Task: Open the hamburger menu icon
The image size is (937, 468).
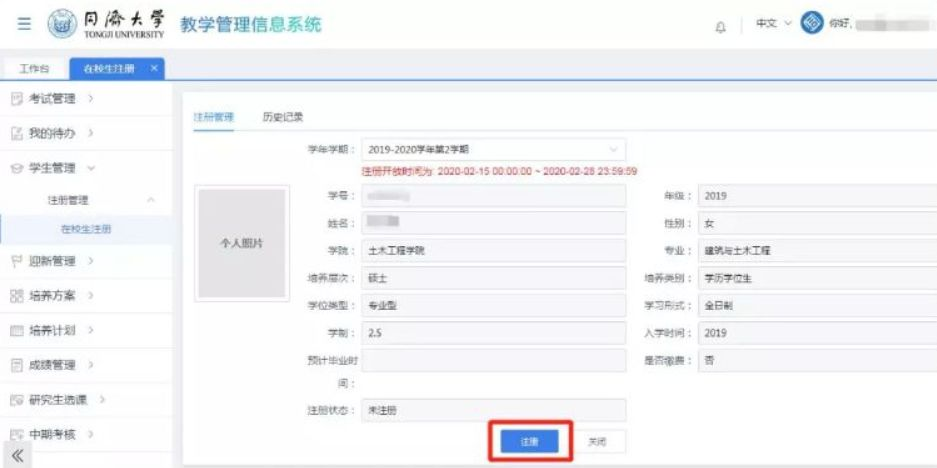Action: pyautogui.click(x=24, y=25)
